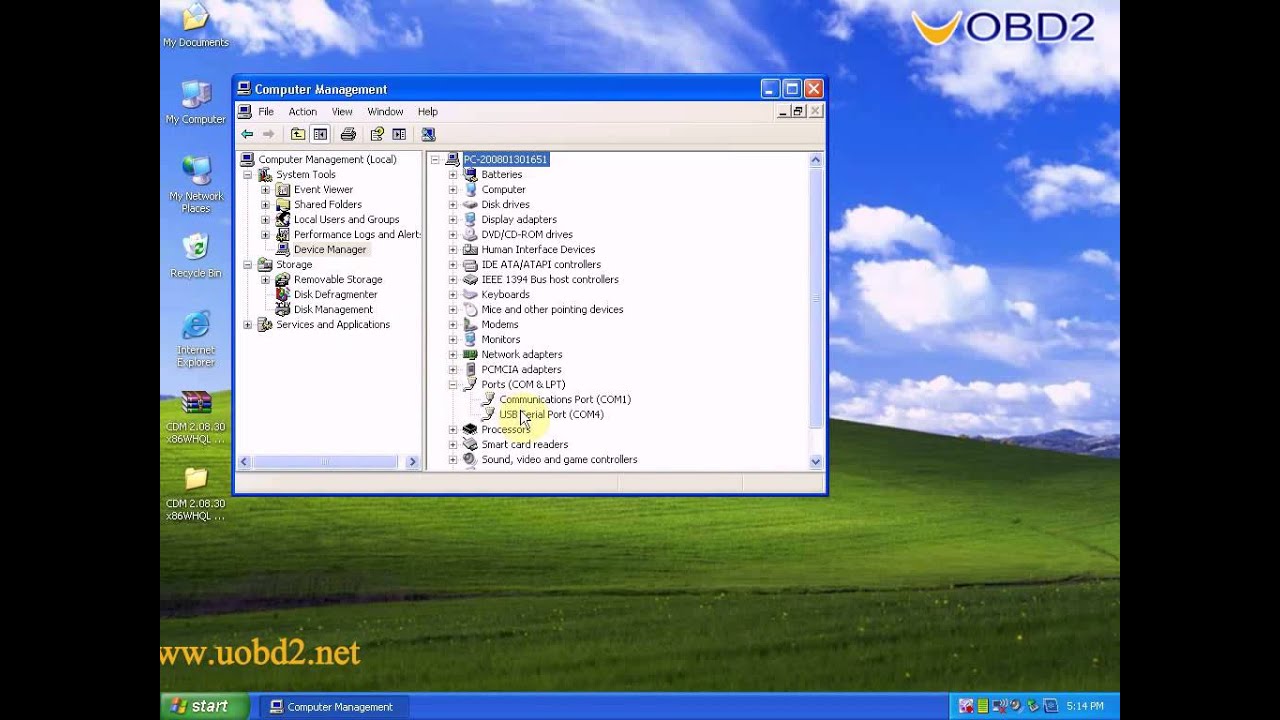The image size is (1280, 720).
Task: Open Properties from the toolbar icon
Action: coord(377,134)
